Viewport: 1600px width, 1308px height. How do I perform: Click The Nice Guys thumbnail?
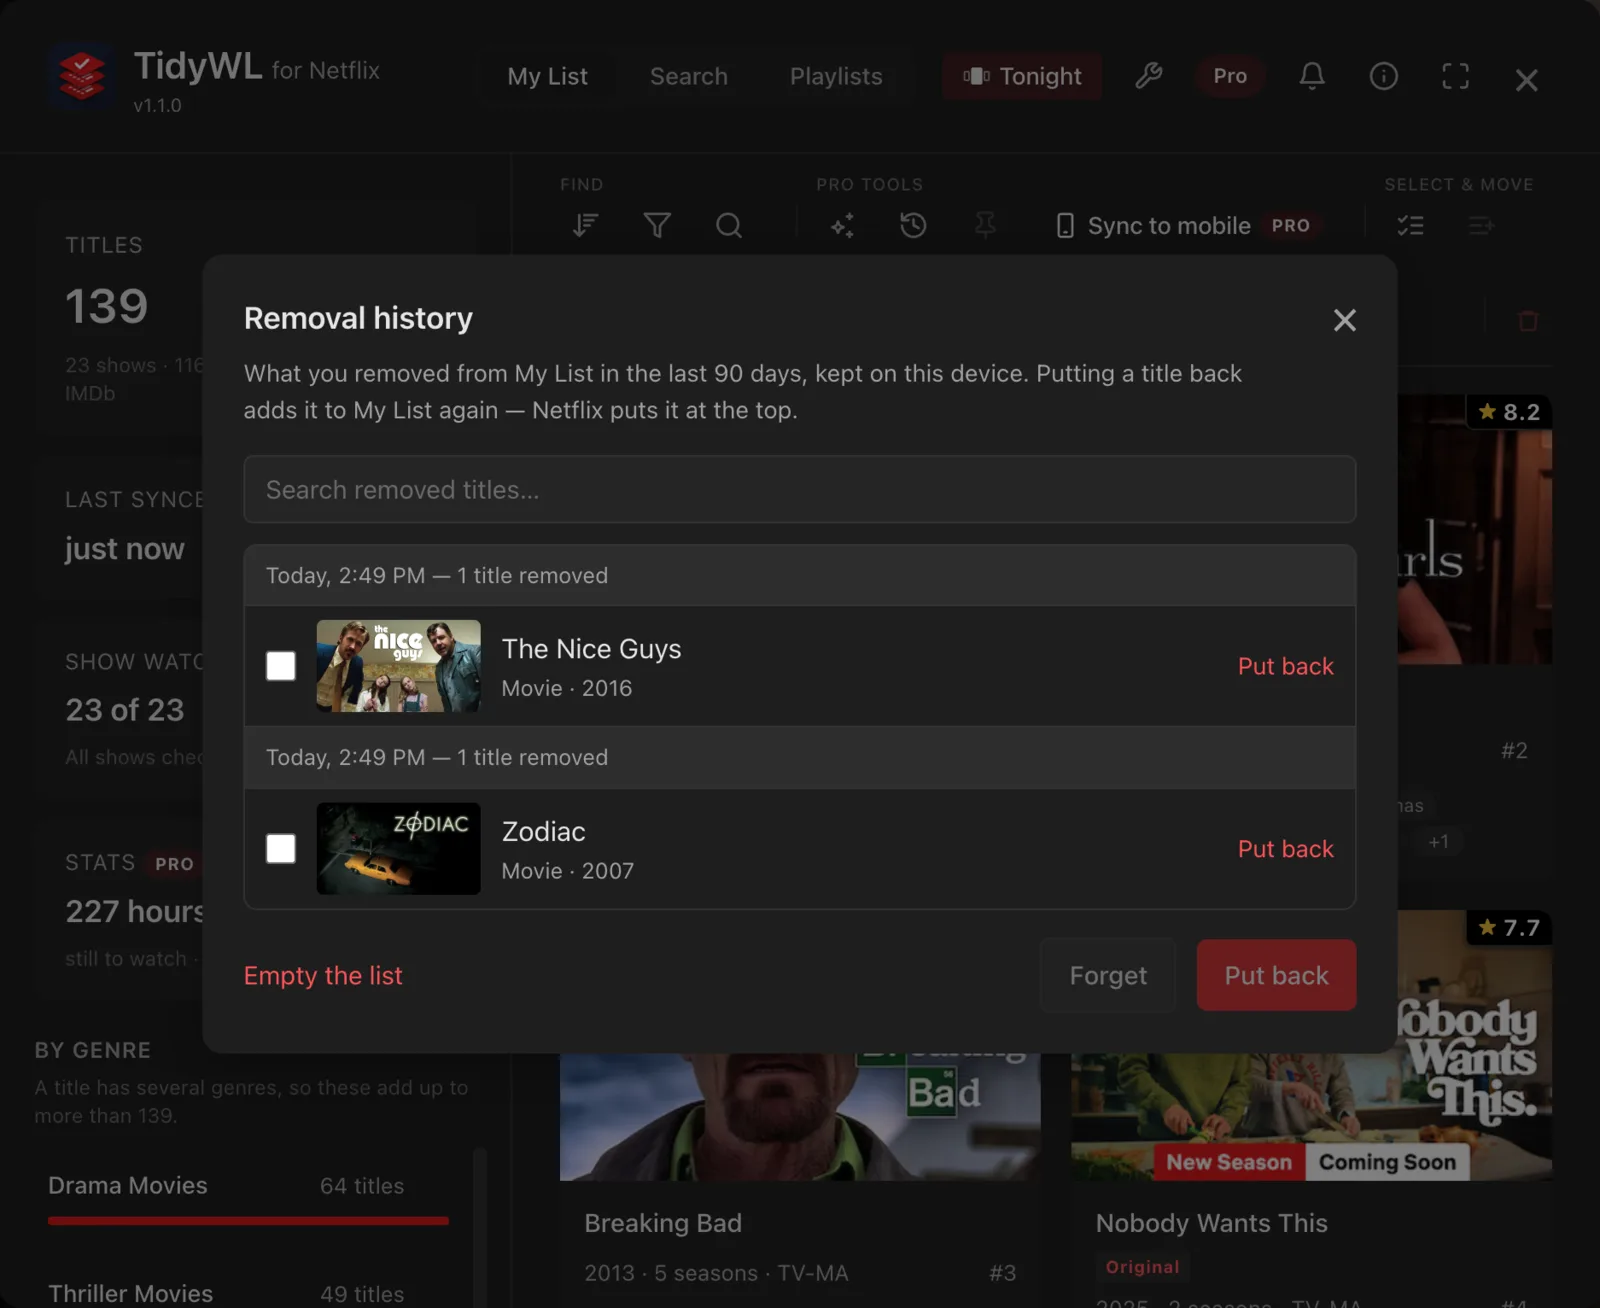click(x=399, y=666)
